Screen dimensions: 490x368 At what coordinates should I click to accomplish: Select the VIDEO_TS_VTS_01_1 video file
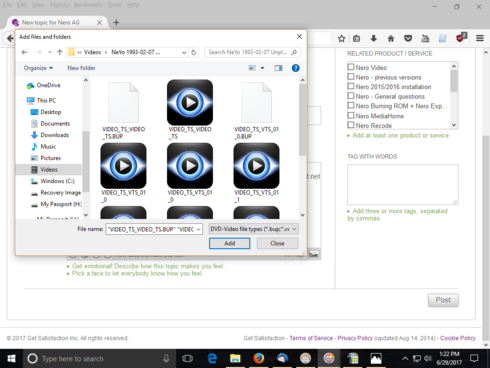pyautogui.click(x=256, y=173)
